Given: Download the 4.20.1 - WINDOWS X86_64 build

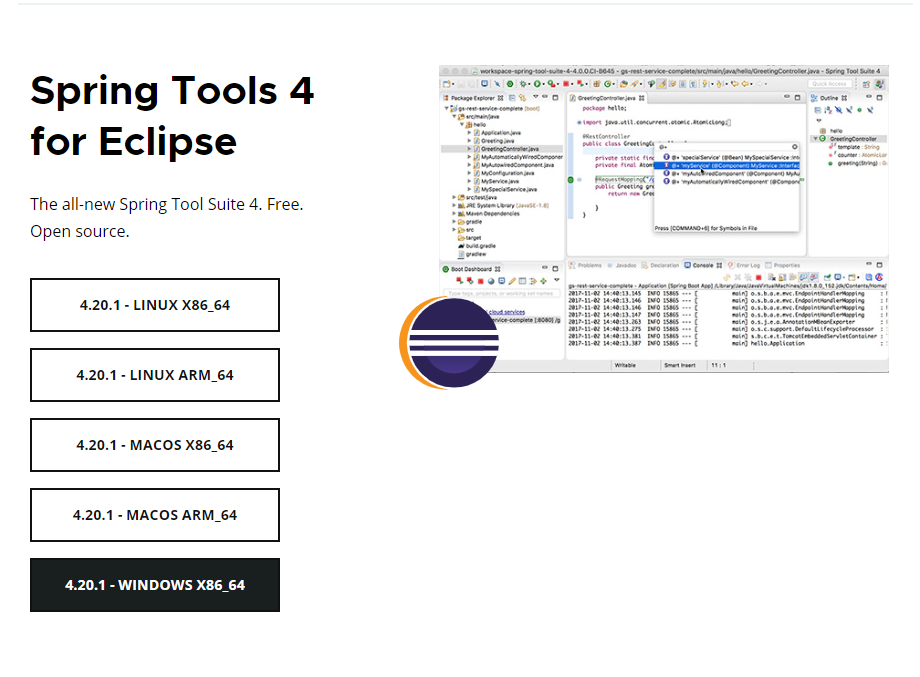Looking at the screenshot, I should 155,585.
